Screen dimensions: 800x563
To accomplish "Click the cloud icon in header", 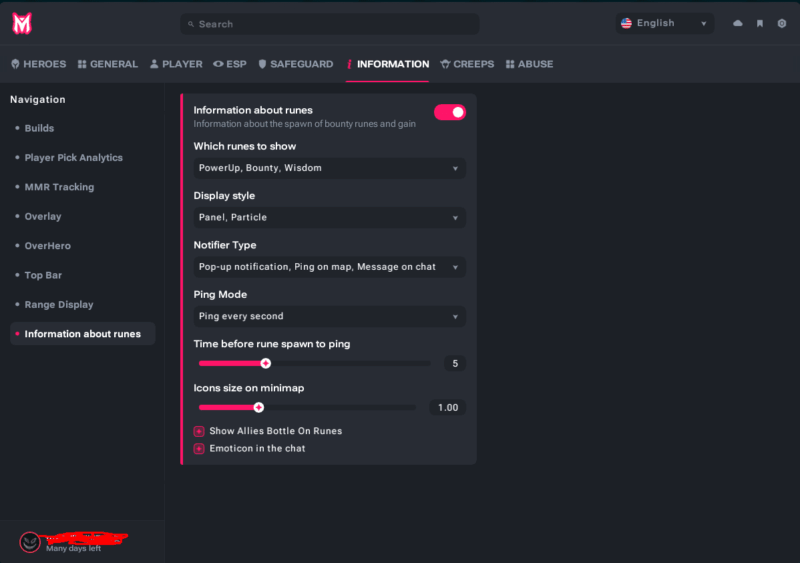I will [738, 23].
